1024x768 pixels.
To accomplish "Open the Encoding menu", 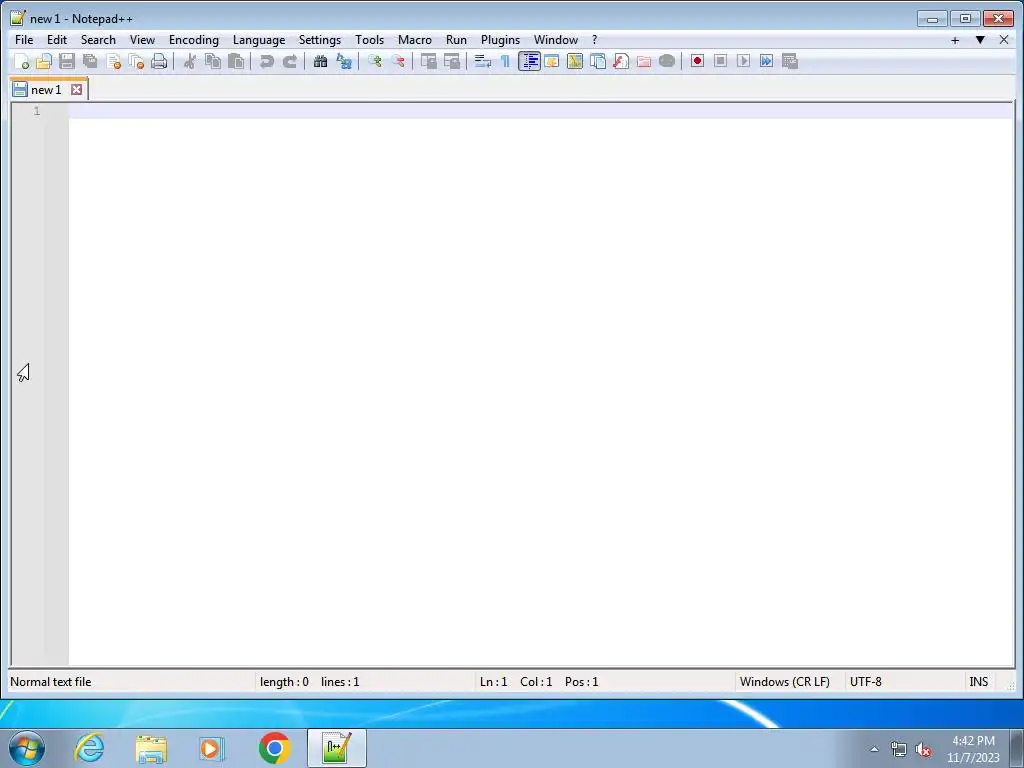I will coord(194,40).
